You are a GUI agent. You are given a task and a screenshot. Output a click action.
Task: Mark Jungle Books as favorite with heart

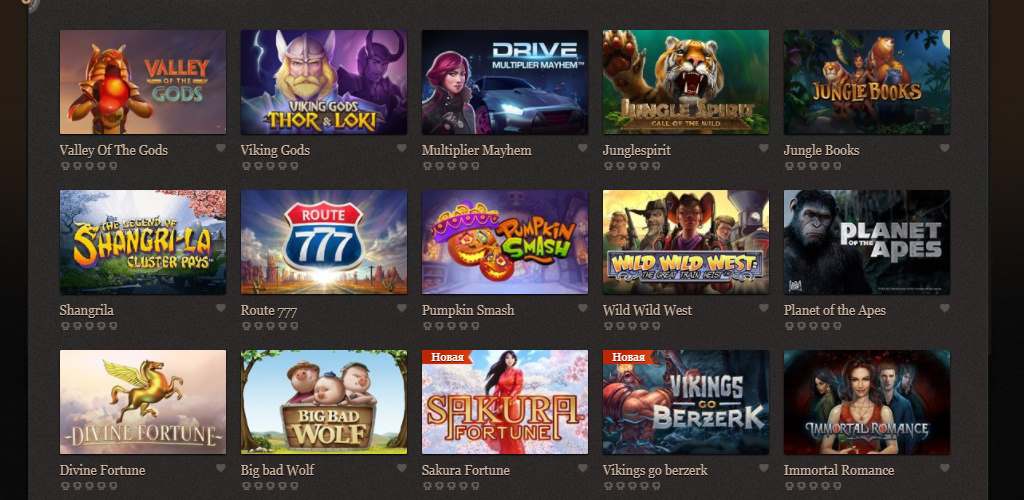click(x=944, y=148)
